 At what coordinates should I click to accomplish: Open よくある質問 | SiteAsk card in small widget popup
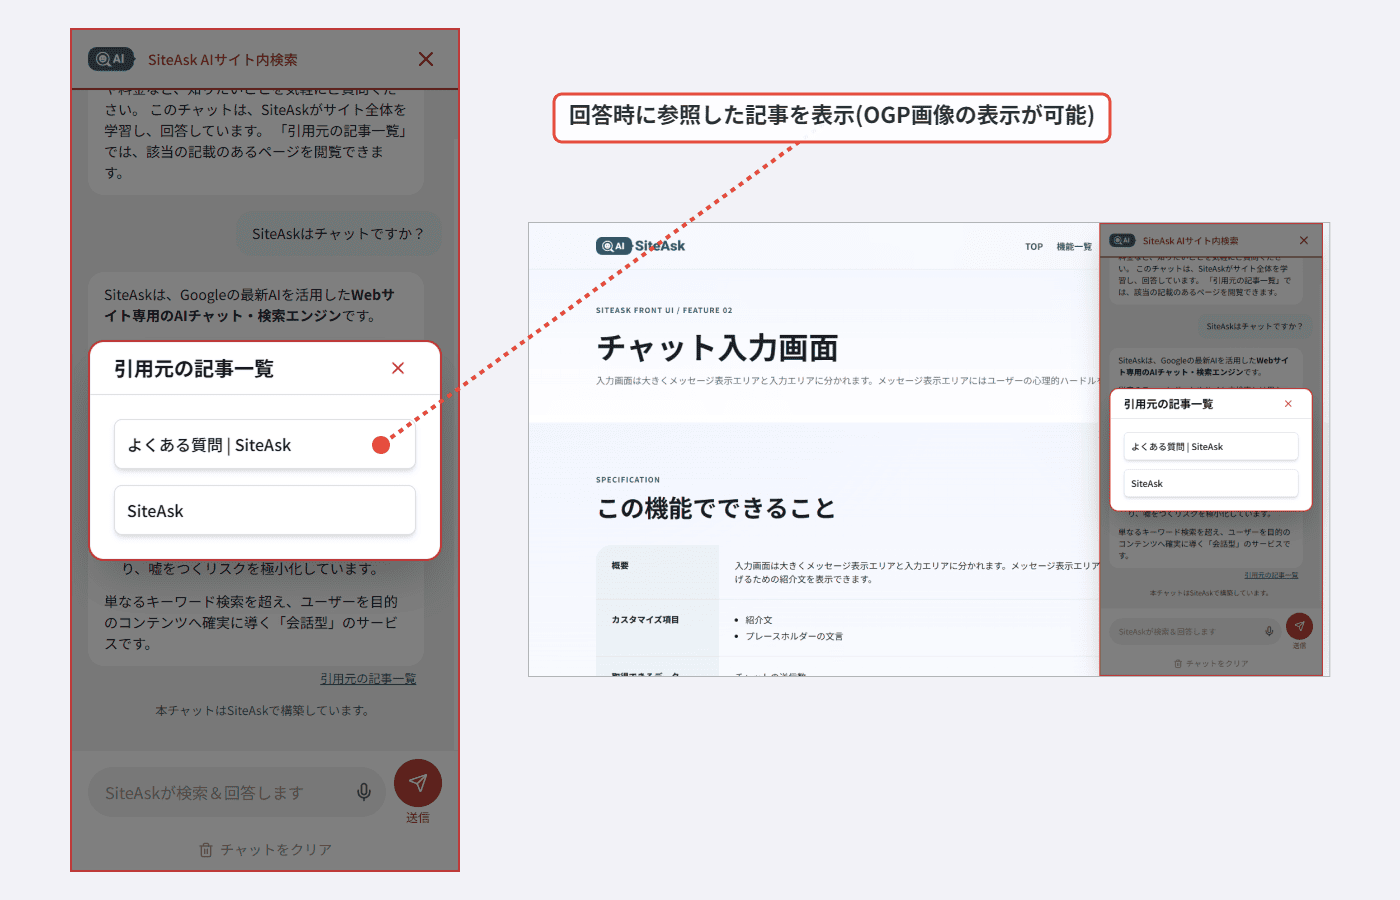click(1211, 446)
